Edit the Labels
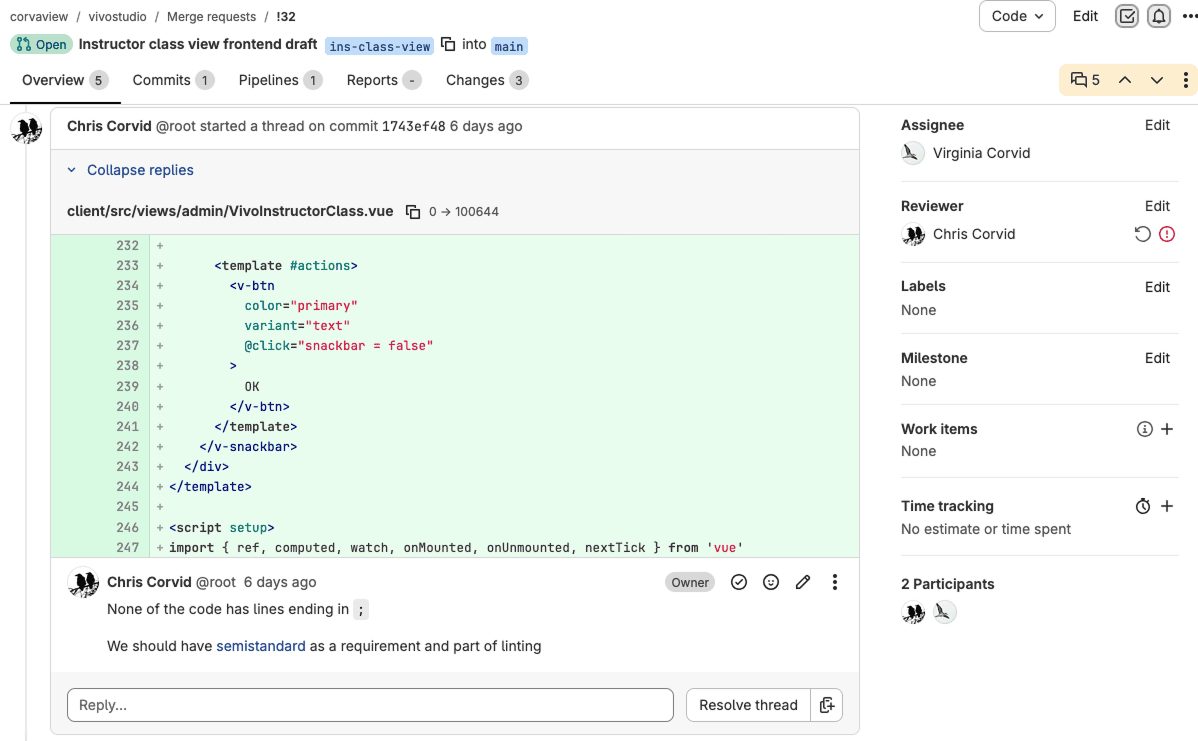This screenshot has width=1198, height=741. point(1157,287)
